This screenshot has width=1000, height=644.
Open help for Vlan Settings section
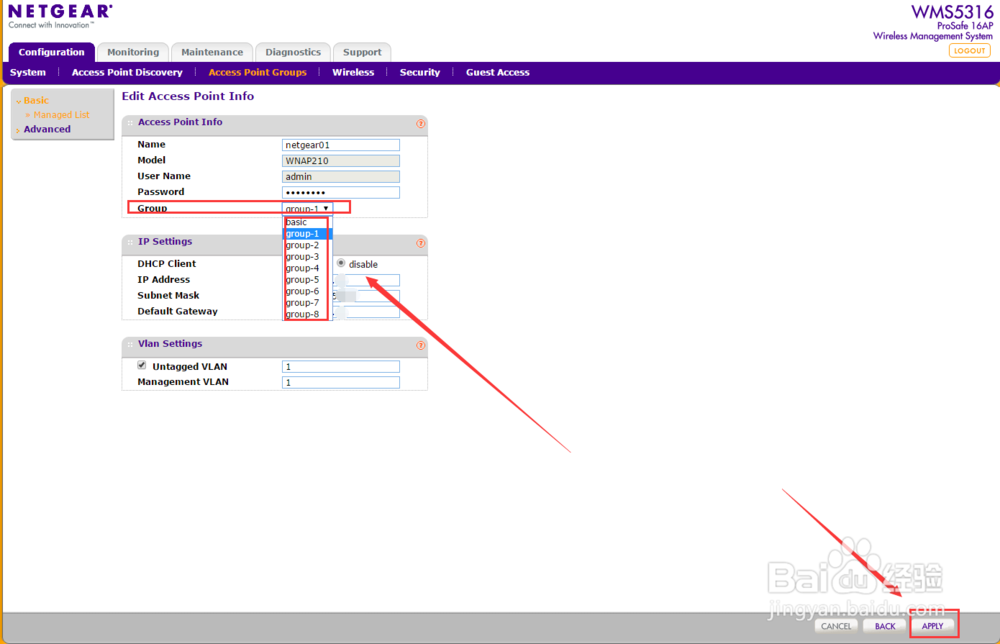[x=420, y=345]
